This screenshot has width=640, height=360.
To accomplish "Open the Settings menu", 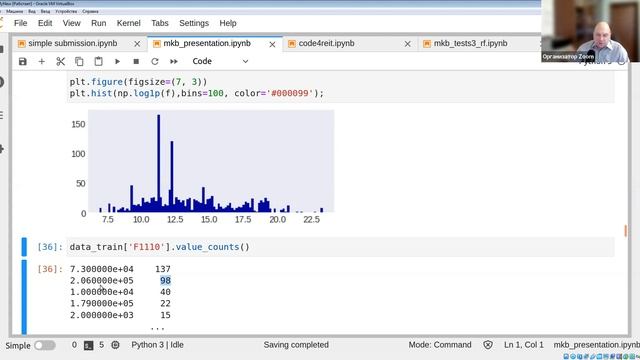I will tap(194, 23).
